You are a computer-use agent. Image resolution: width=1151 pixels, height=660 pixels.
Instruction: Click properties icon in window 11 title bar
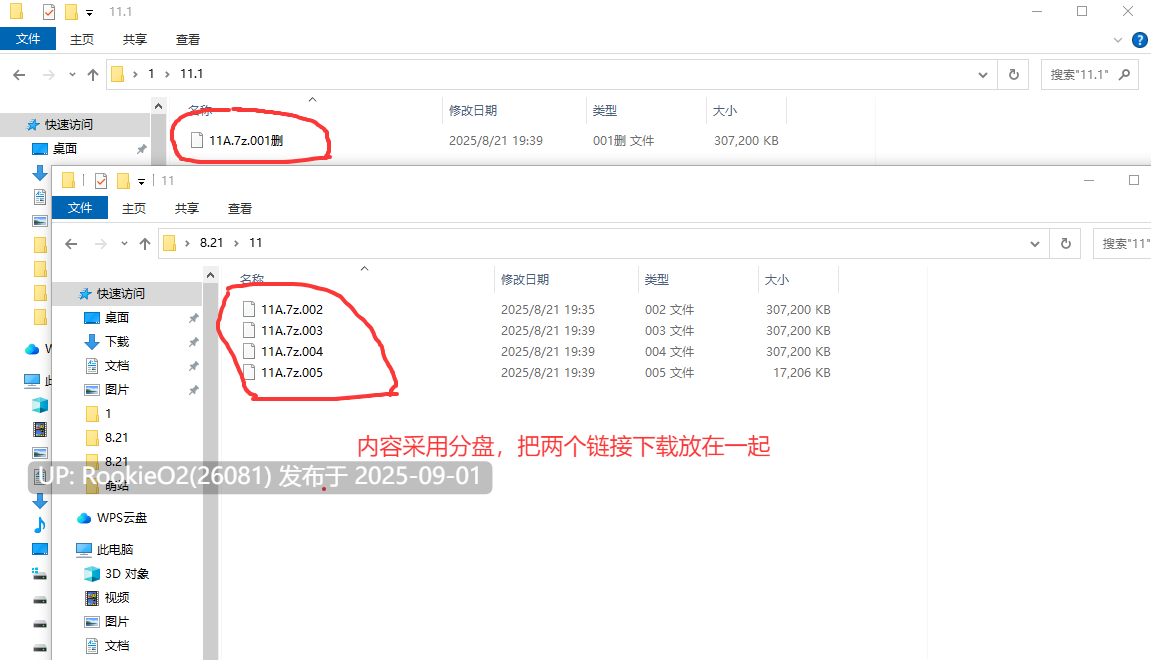101,181
